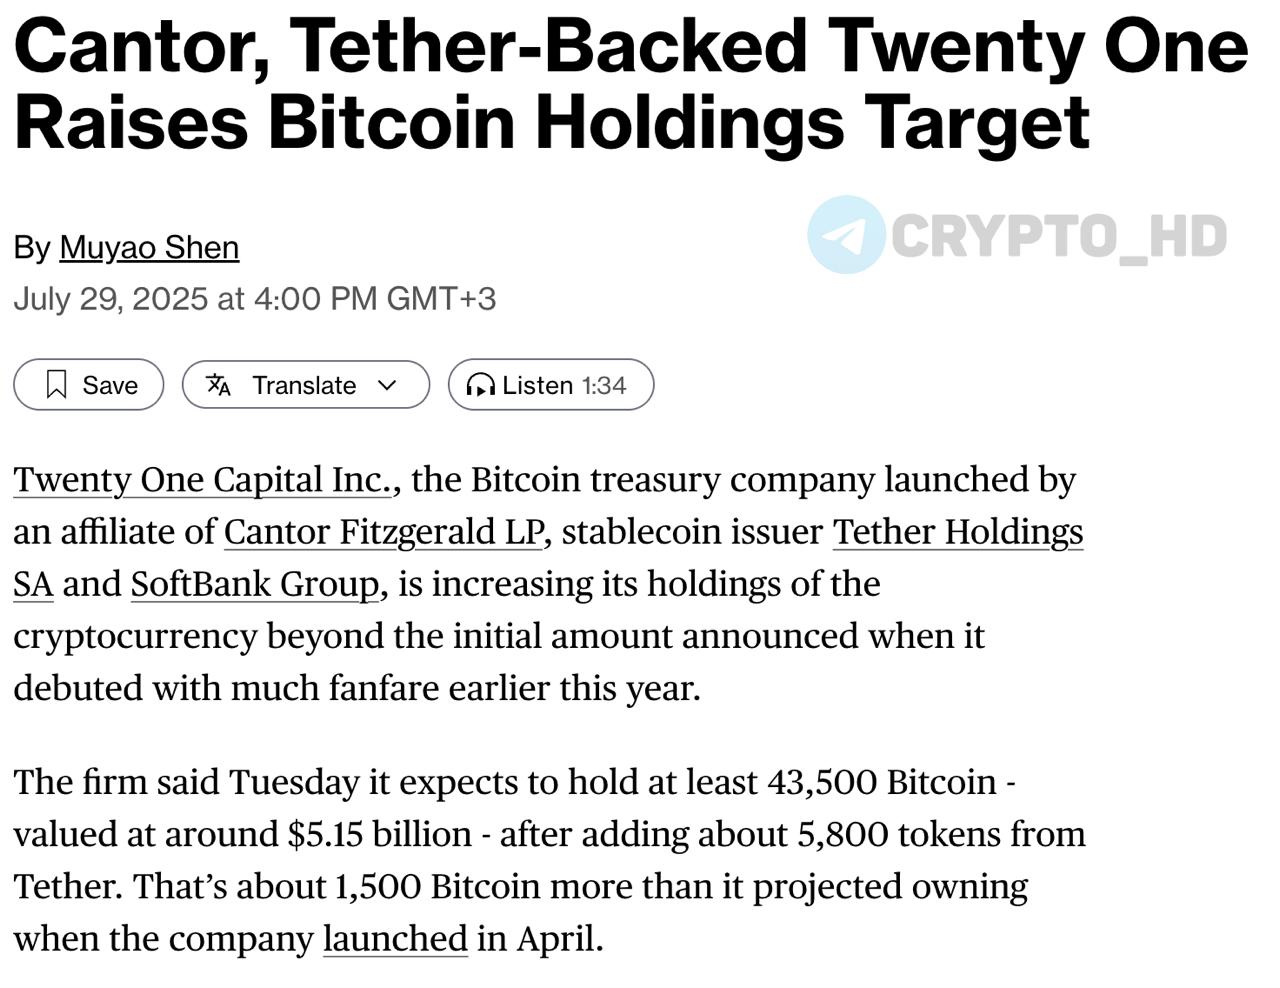
Task: Listen to the article audio
Action: [551, 385]
